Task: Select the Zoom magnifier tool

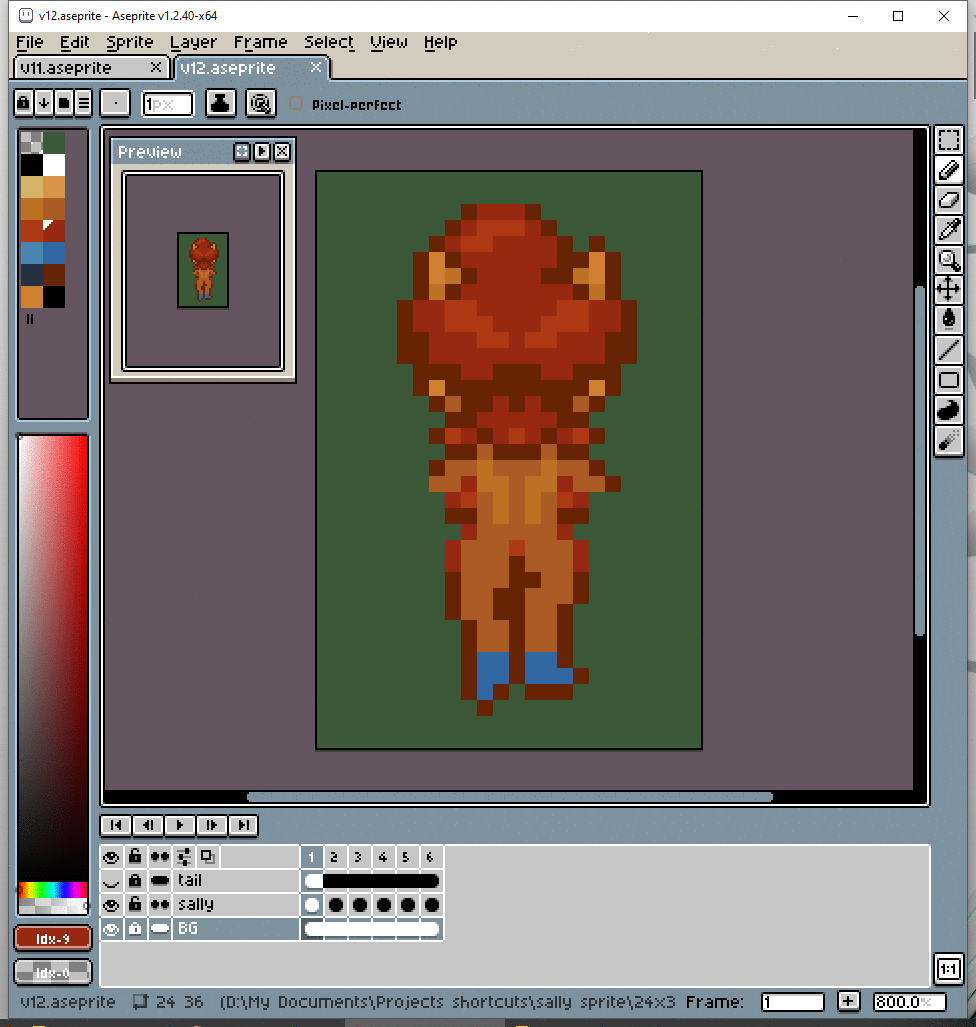Action: click(948, 260)
